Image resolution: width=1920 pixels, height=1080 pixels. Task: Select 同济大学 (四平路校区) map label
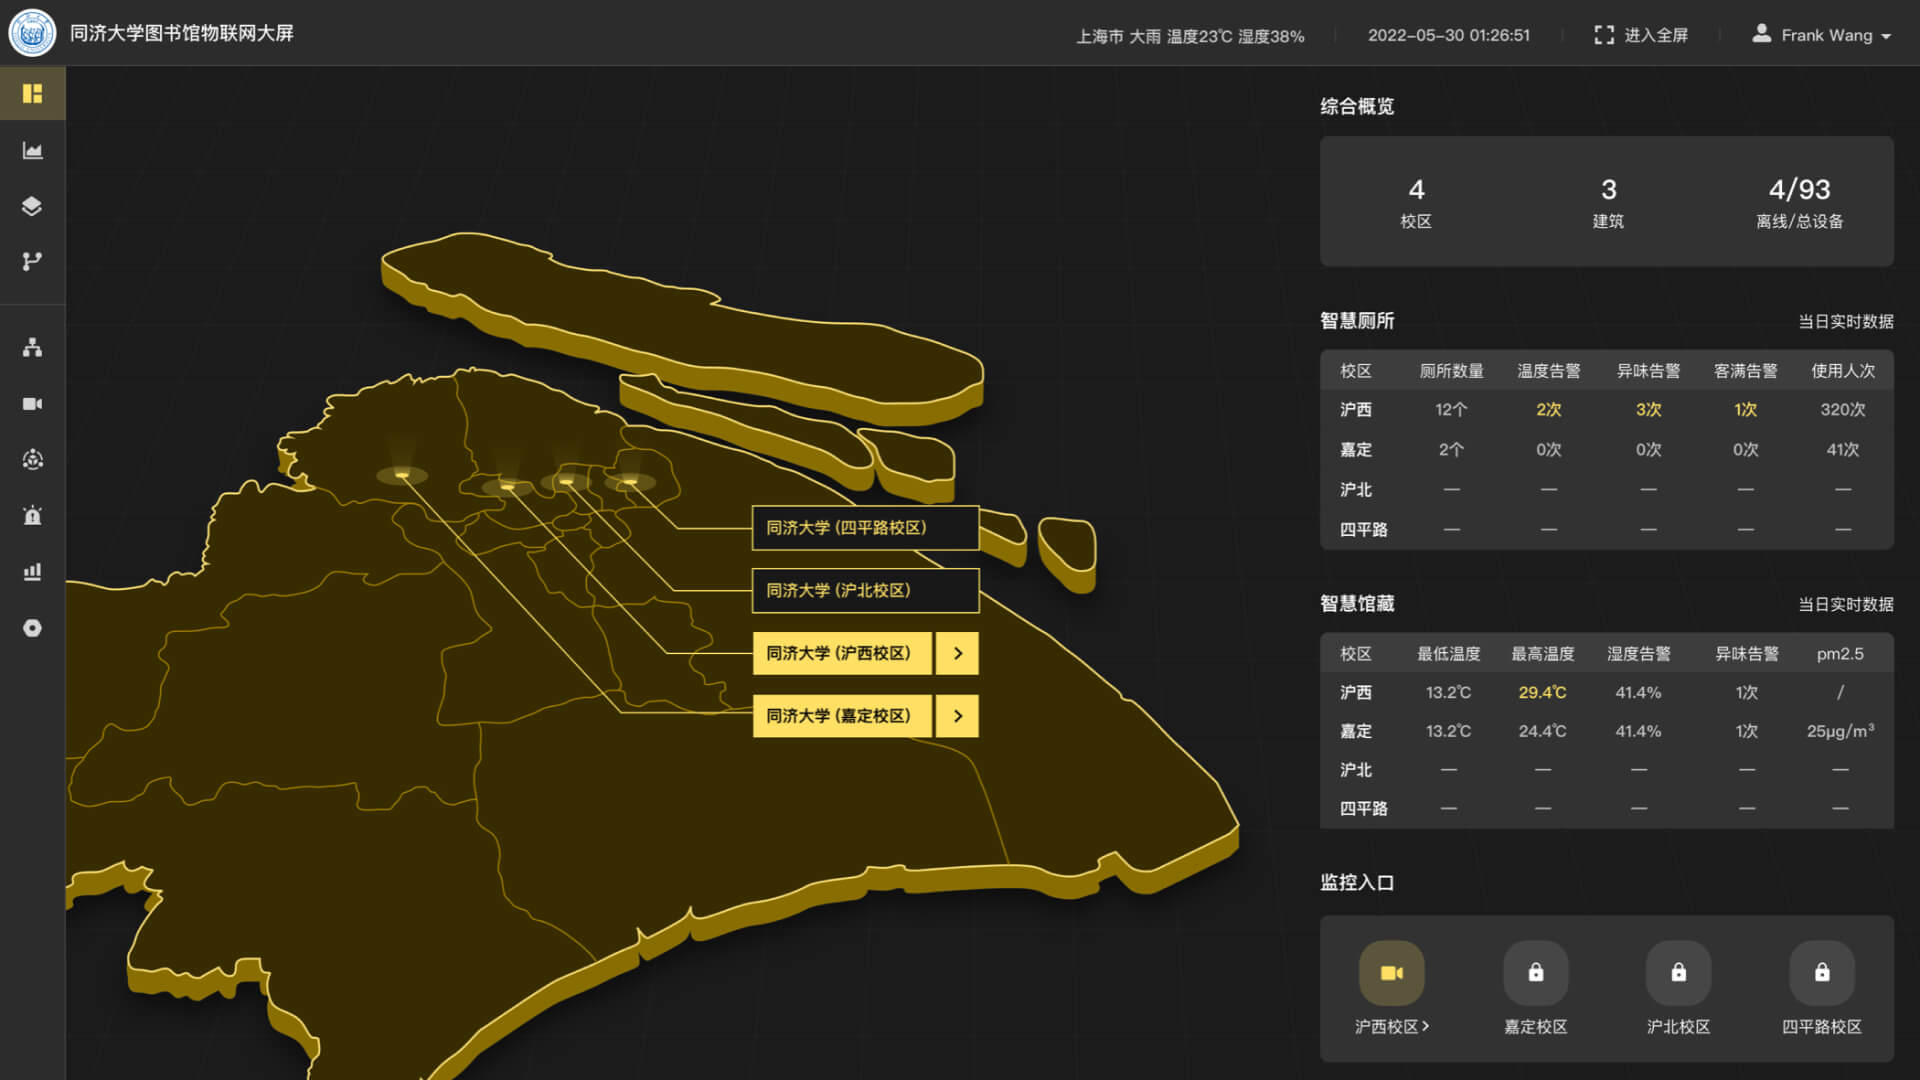(x=865, y=527)
